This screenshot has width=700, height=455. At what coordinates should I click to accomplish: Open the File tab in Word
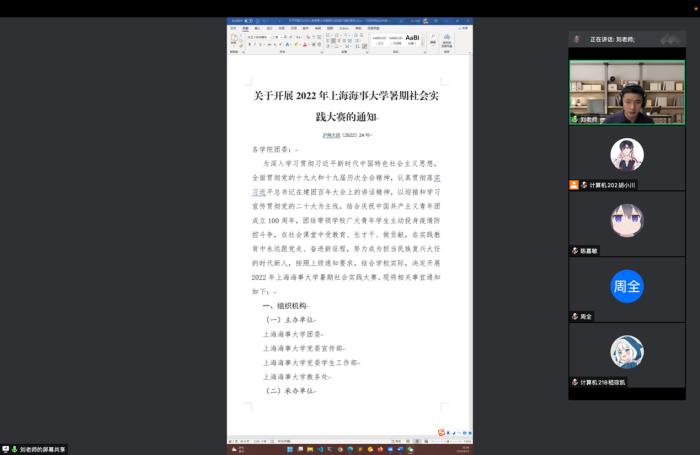pos(233,28)
